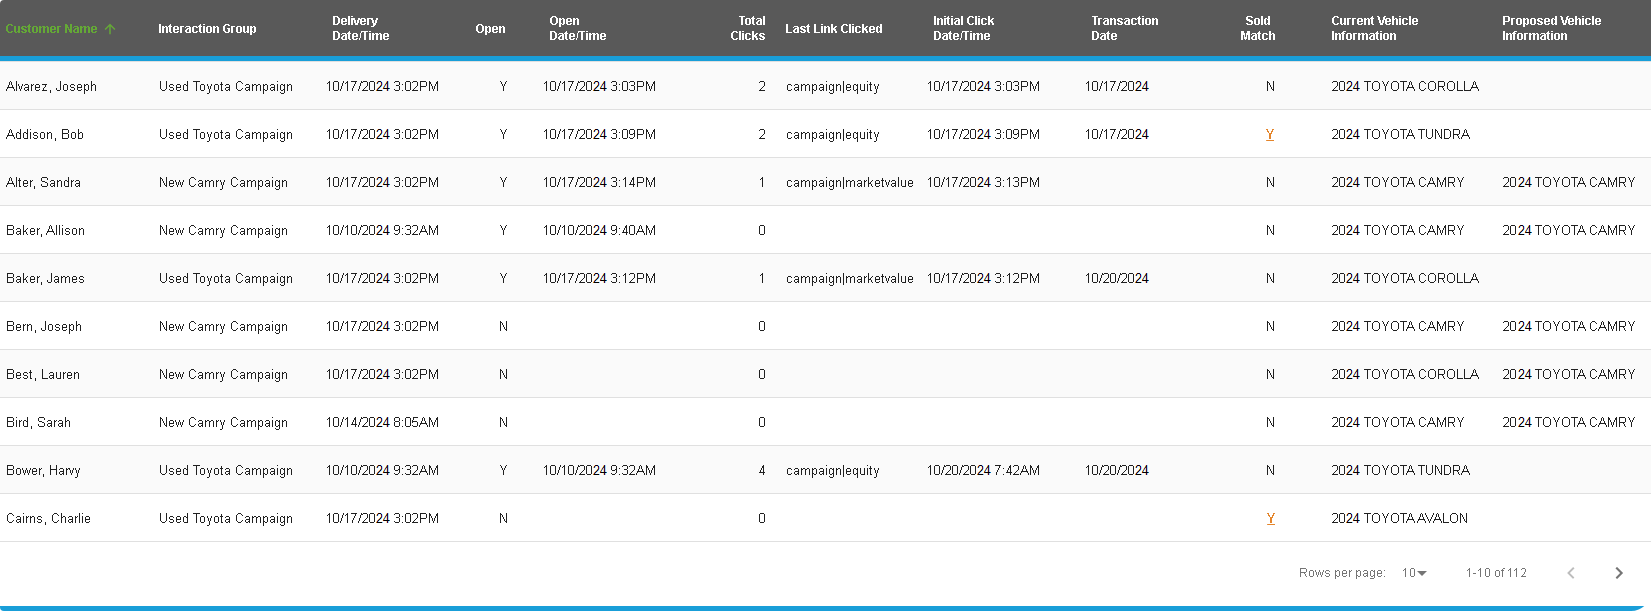Click the Baker, Allison customer name
The width and height of the screenshot is (1651, 611).
46,231
